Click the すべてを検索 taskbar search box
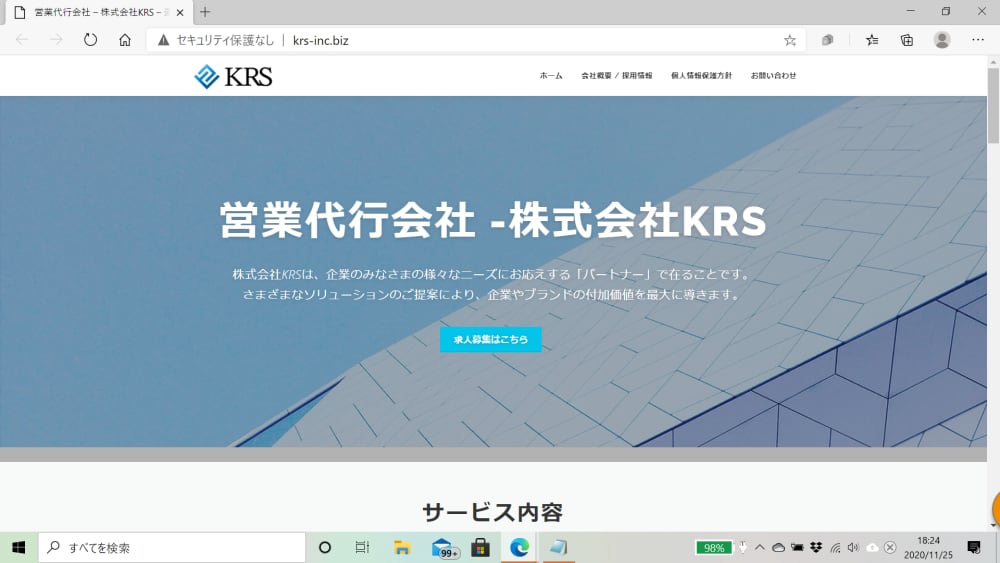1000x563 pixels. click(172, 547)
